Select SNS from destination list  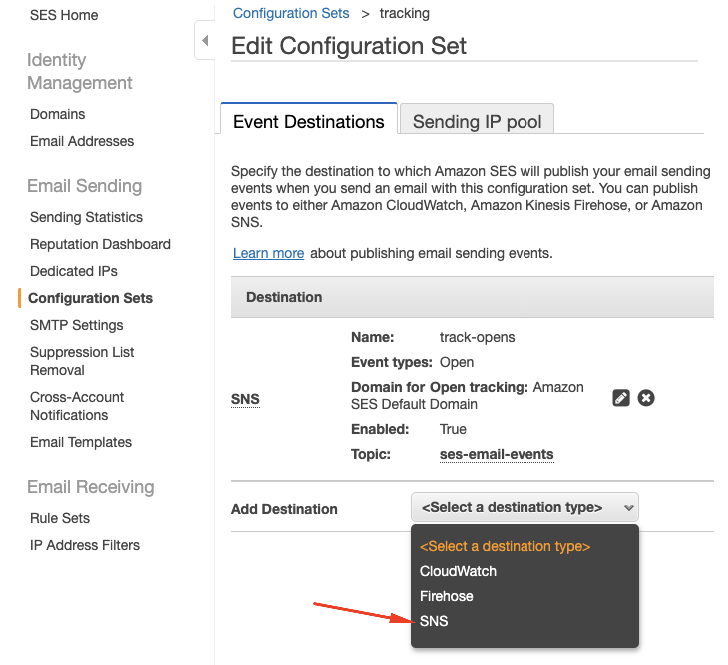point(435,621)
